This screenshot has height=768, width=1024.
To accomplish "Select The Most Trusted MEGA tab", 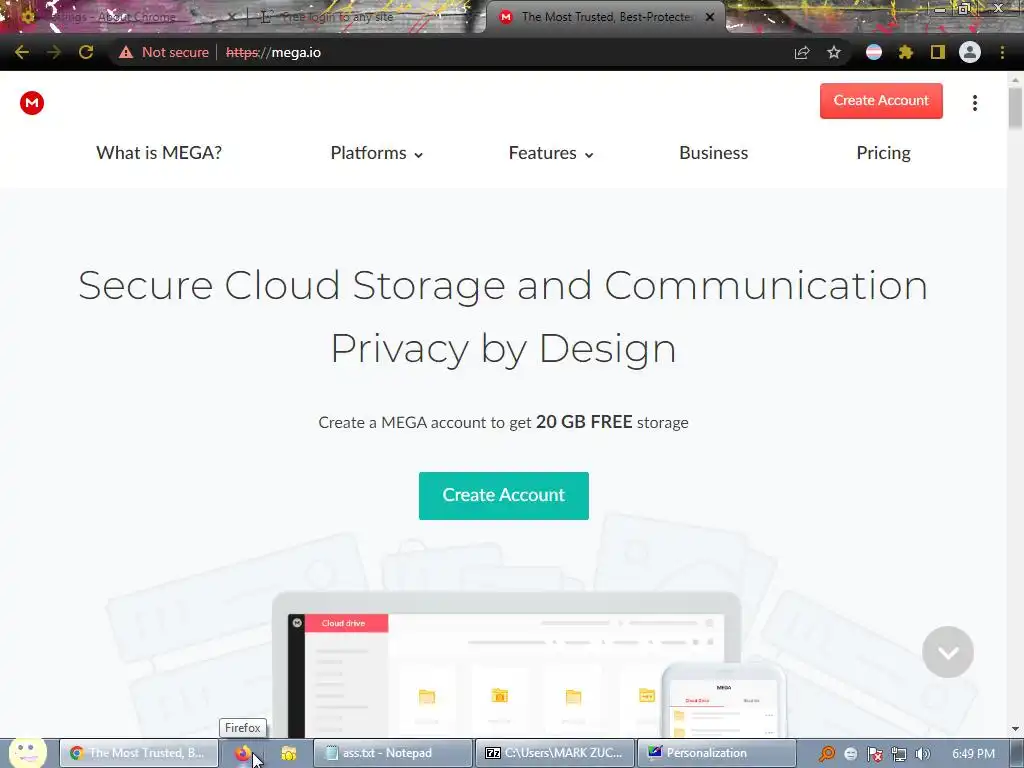I will [x=604, y=18].
